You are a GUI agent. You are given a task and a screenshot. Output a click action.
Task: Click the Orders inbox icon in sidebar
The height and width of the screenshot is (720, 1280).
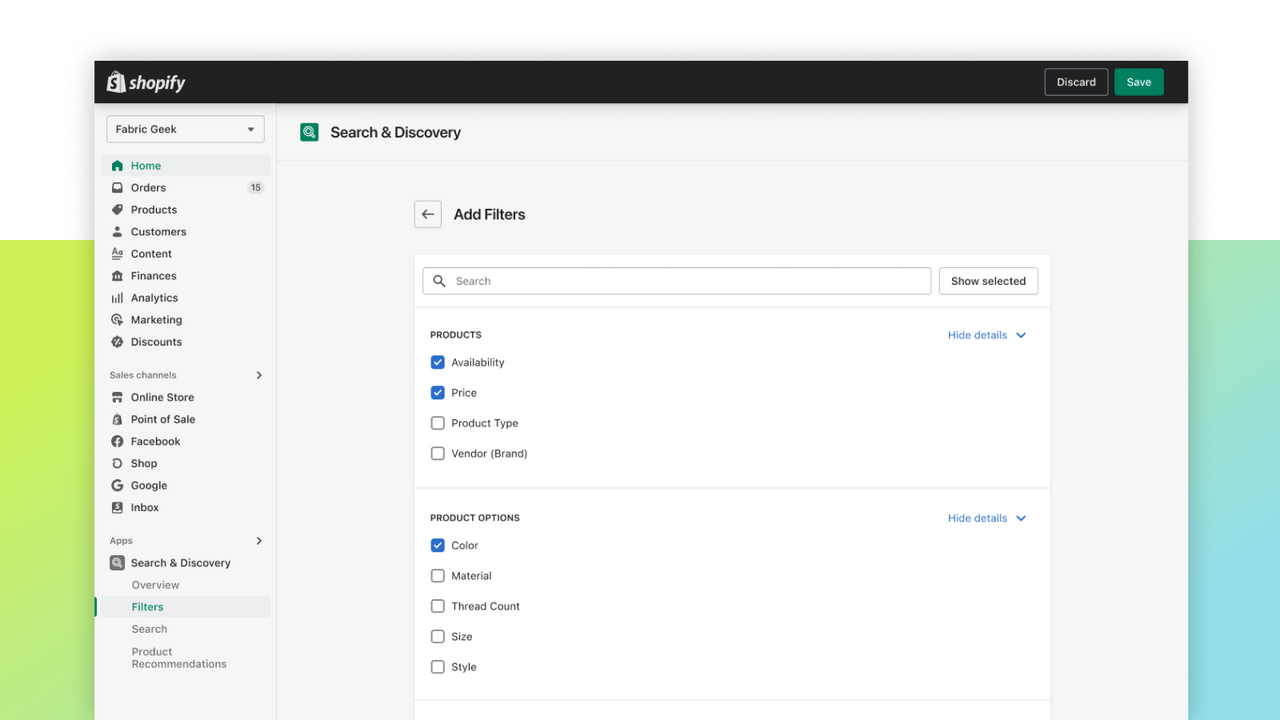[x=117, y=188]
